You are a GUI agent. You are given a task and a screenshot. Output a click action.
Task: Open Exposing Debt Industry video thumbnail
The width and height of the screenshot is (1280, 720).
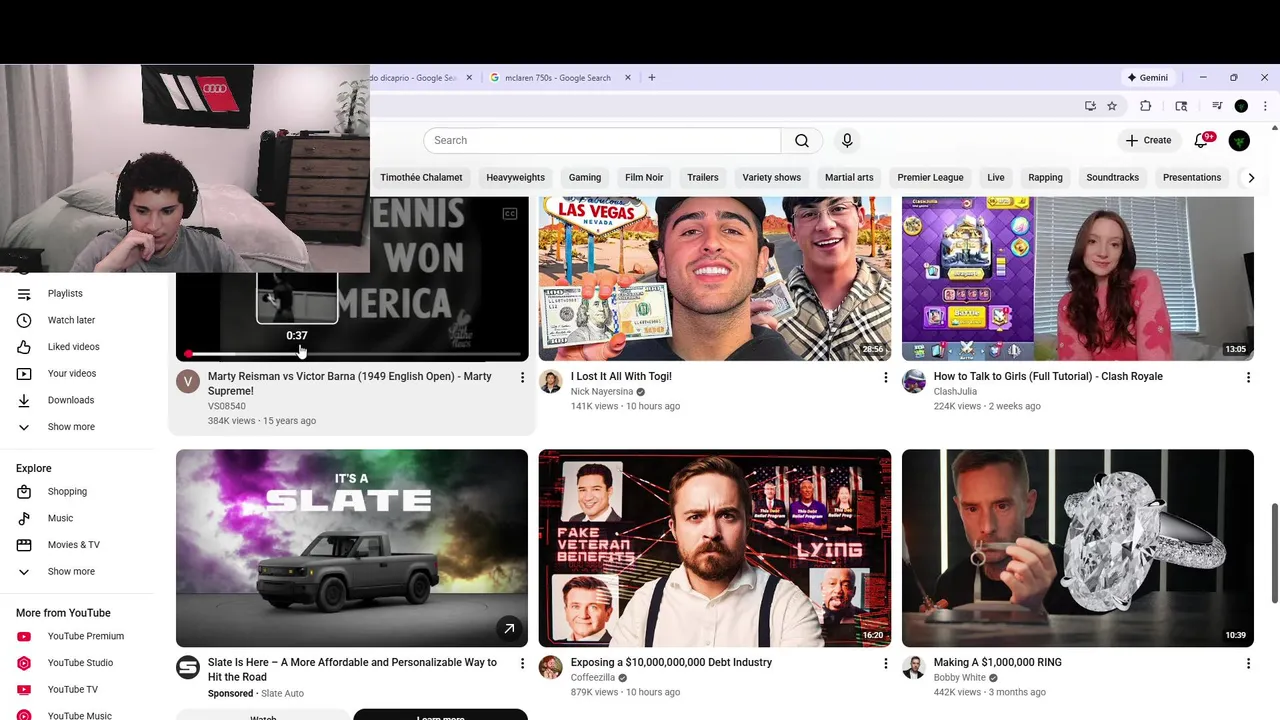714,548
